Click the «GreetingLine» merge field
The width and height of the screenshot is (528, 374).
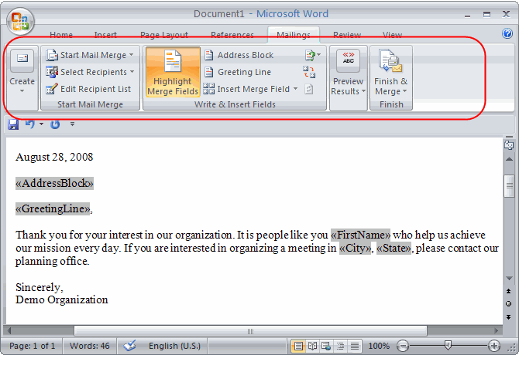[x=53, y=209]
